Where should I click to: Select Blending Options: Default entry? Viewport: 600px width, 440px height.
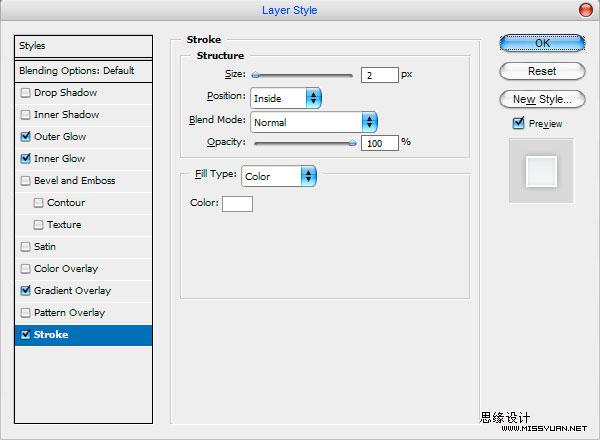83,71
